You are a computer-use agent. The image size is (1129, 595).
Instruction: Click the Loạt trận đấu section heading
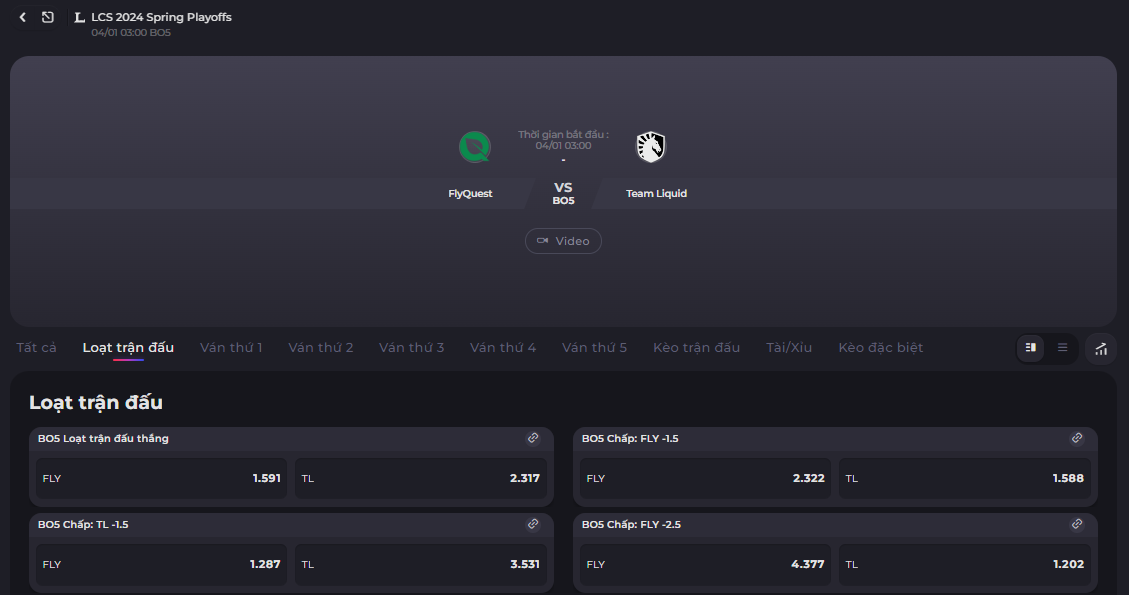pyautogui.click(x=96, y=403)
